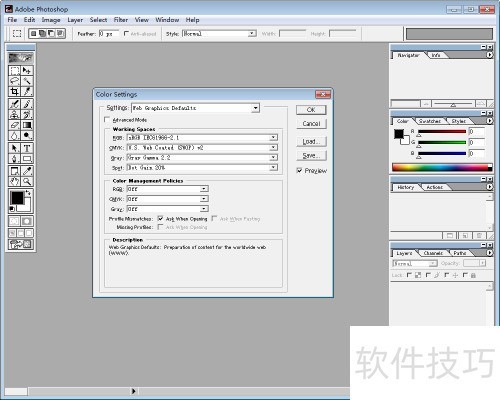Select the Eraser tool

click(x=14, y=125)
